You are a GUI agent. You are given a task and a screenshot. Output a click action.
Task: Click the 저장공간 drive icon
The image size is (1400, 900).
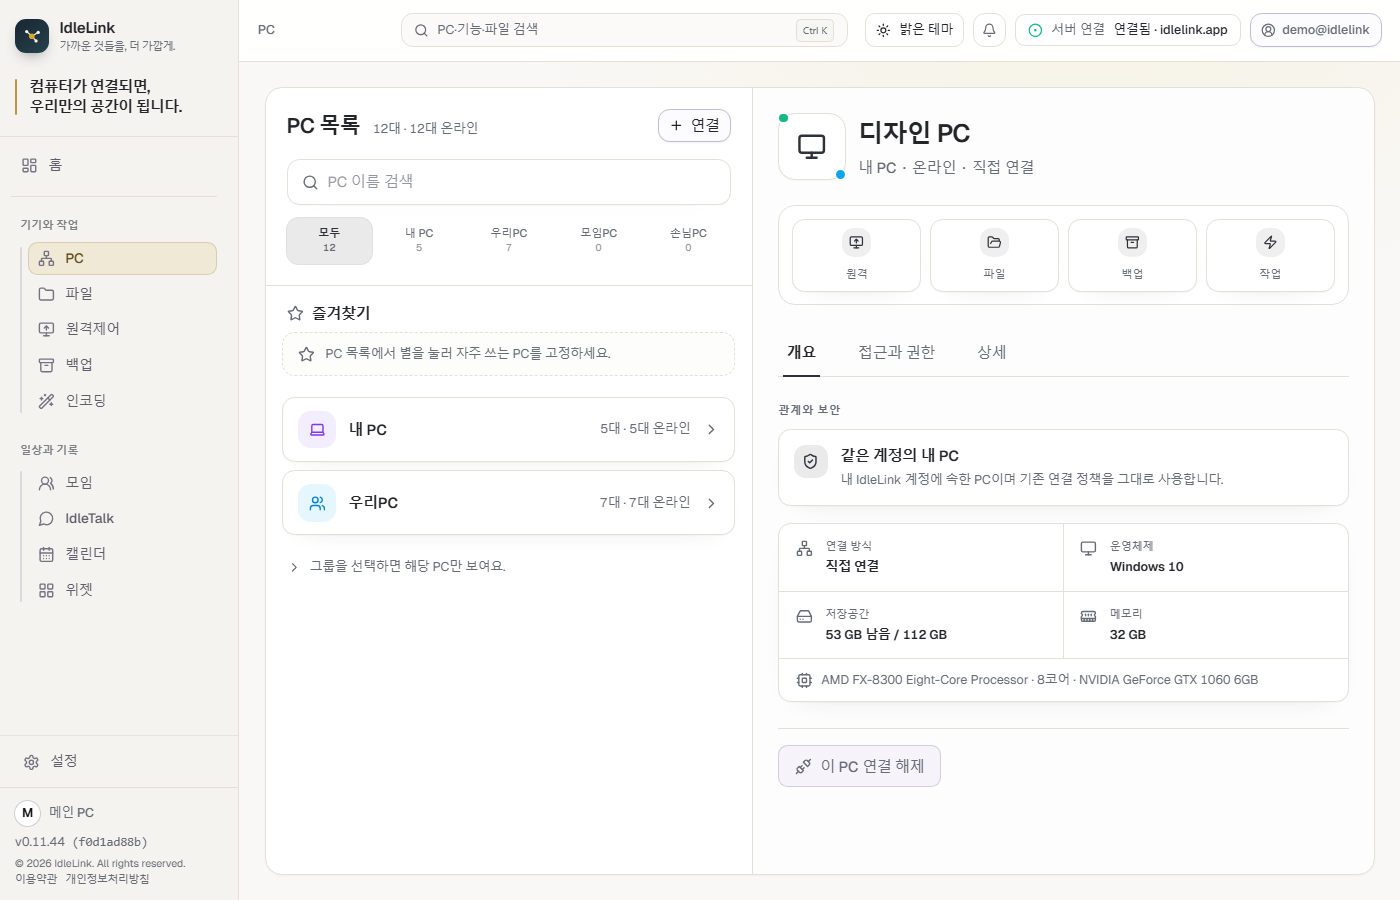pyautogui.click(x=804, y=616)
